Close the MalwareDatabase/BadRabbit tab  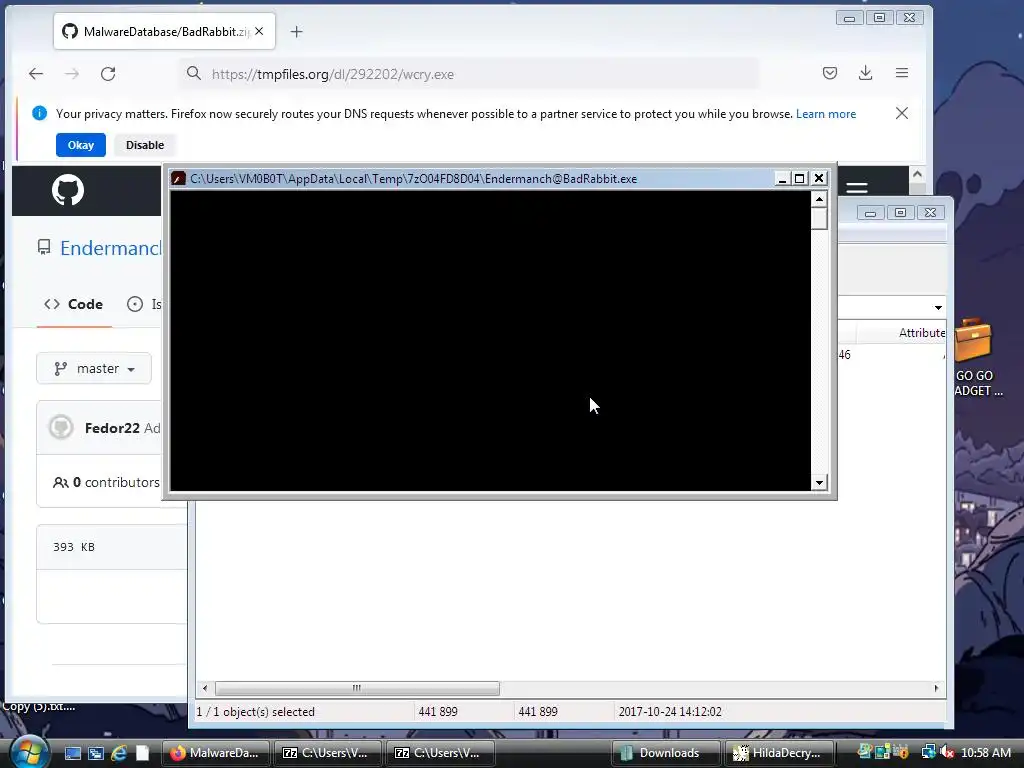(259, 31)
